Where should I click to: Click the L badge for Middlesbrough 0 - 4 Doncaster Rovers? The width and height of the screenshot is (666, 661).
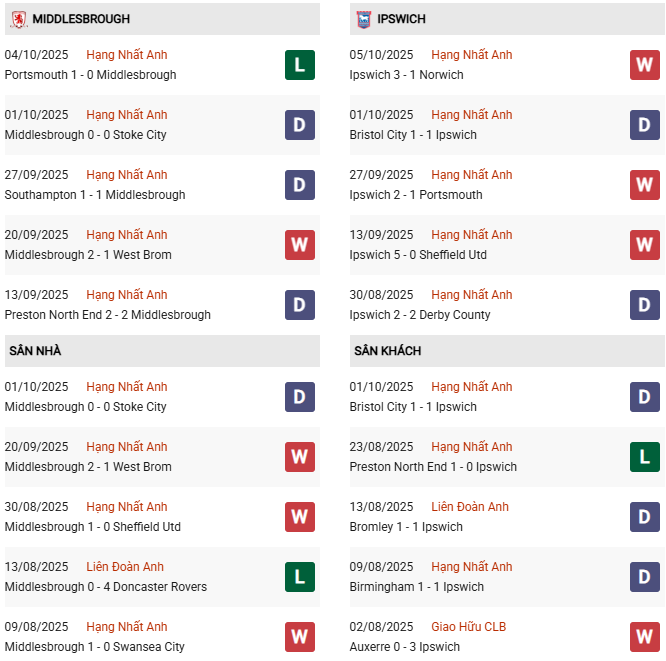coord(300,577)
